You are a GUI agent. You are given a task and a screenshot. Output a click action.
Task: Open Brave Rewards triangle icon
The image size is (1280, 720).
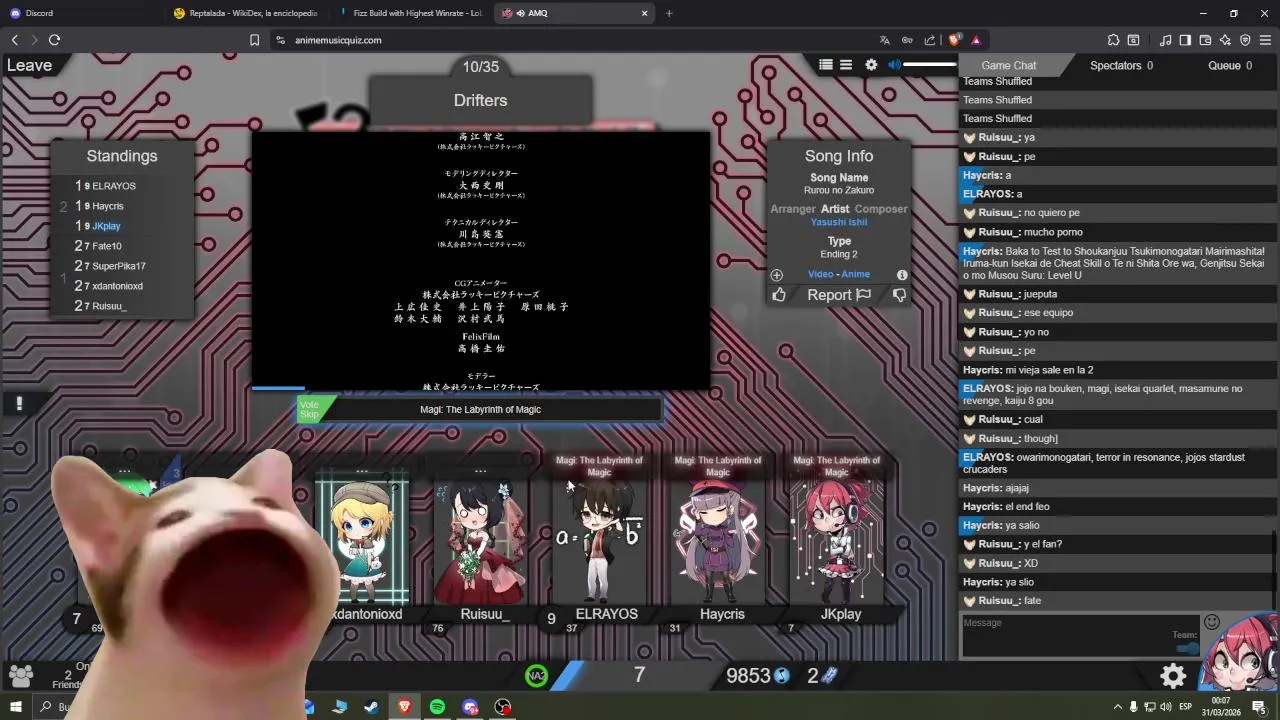[976, 40]
